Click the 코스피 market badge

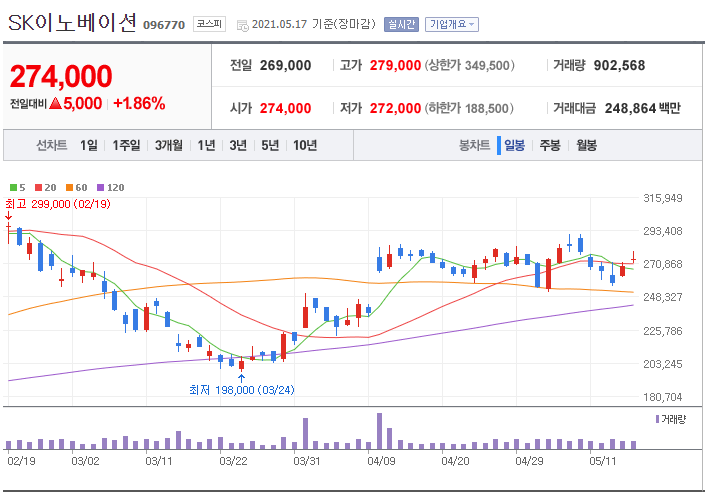(x=209, y=24)
